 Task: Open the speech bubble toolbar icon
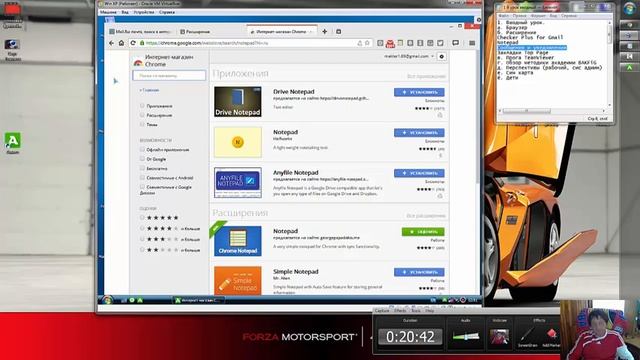pos(456,43)
